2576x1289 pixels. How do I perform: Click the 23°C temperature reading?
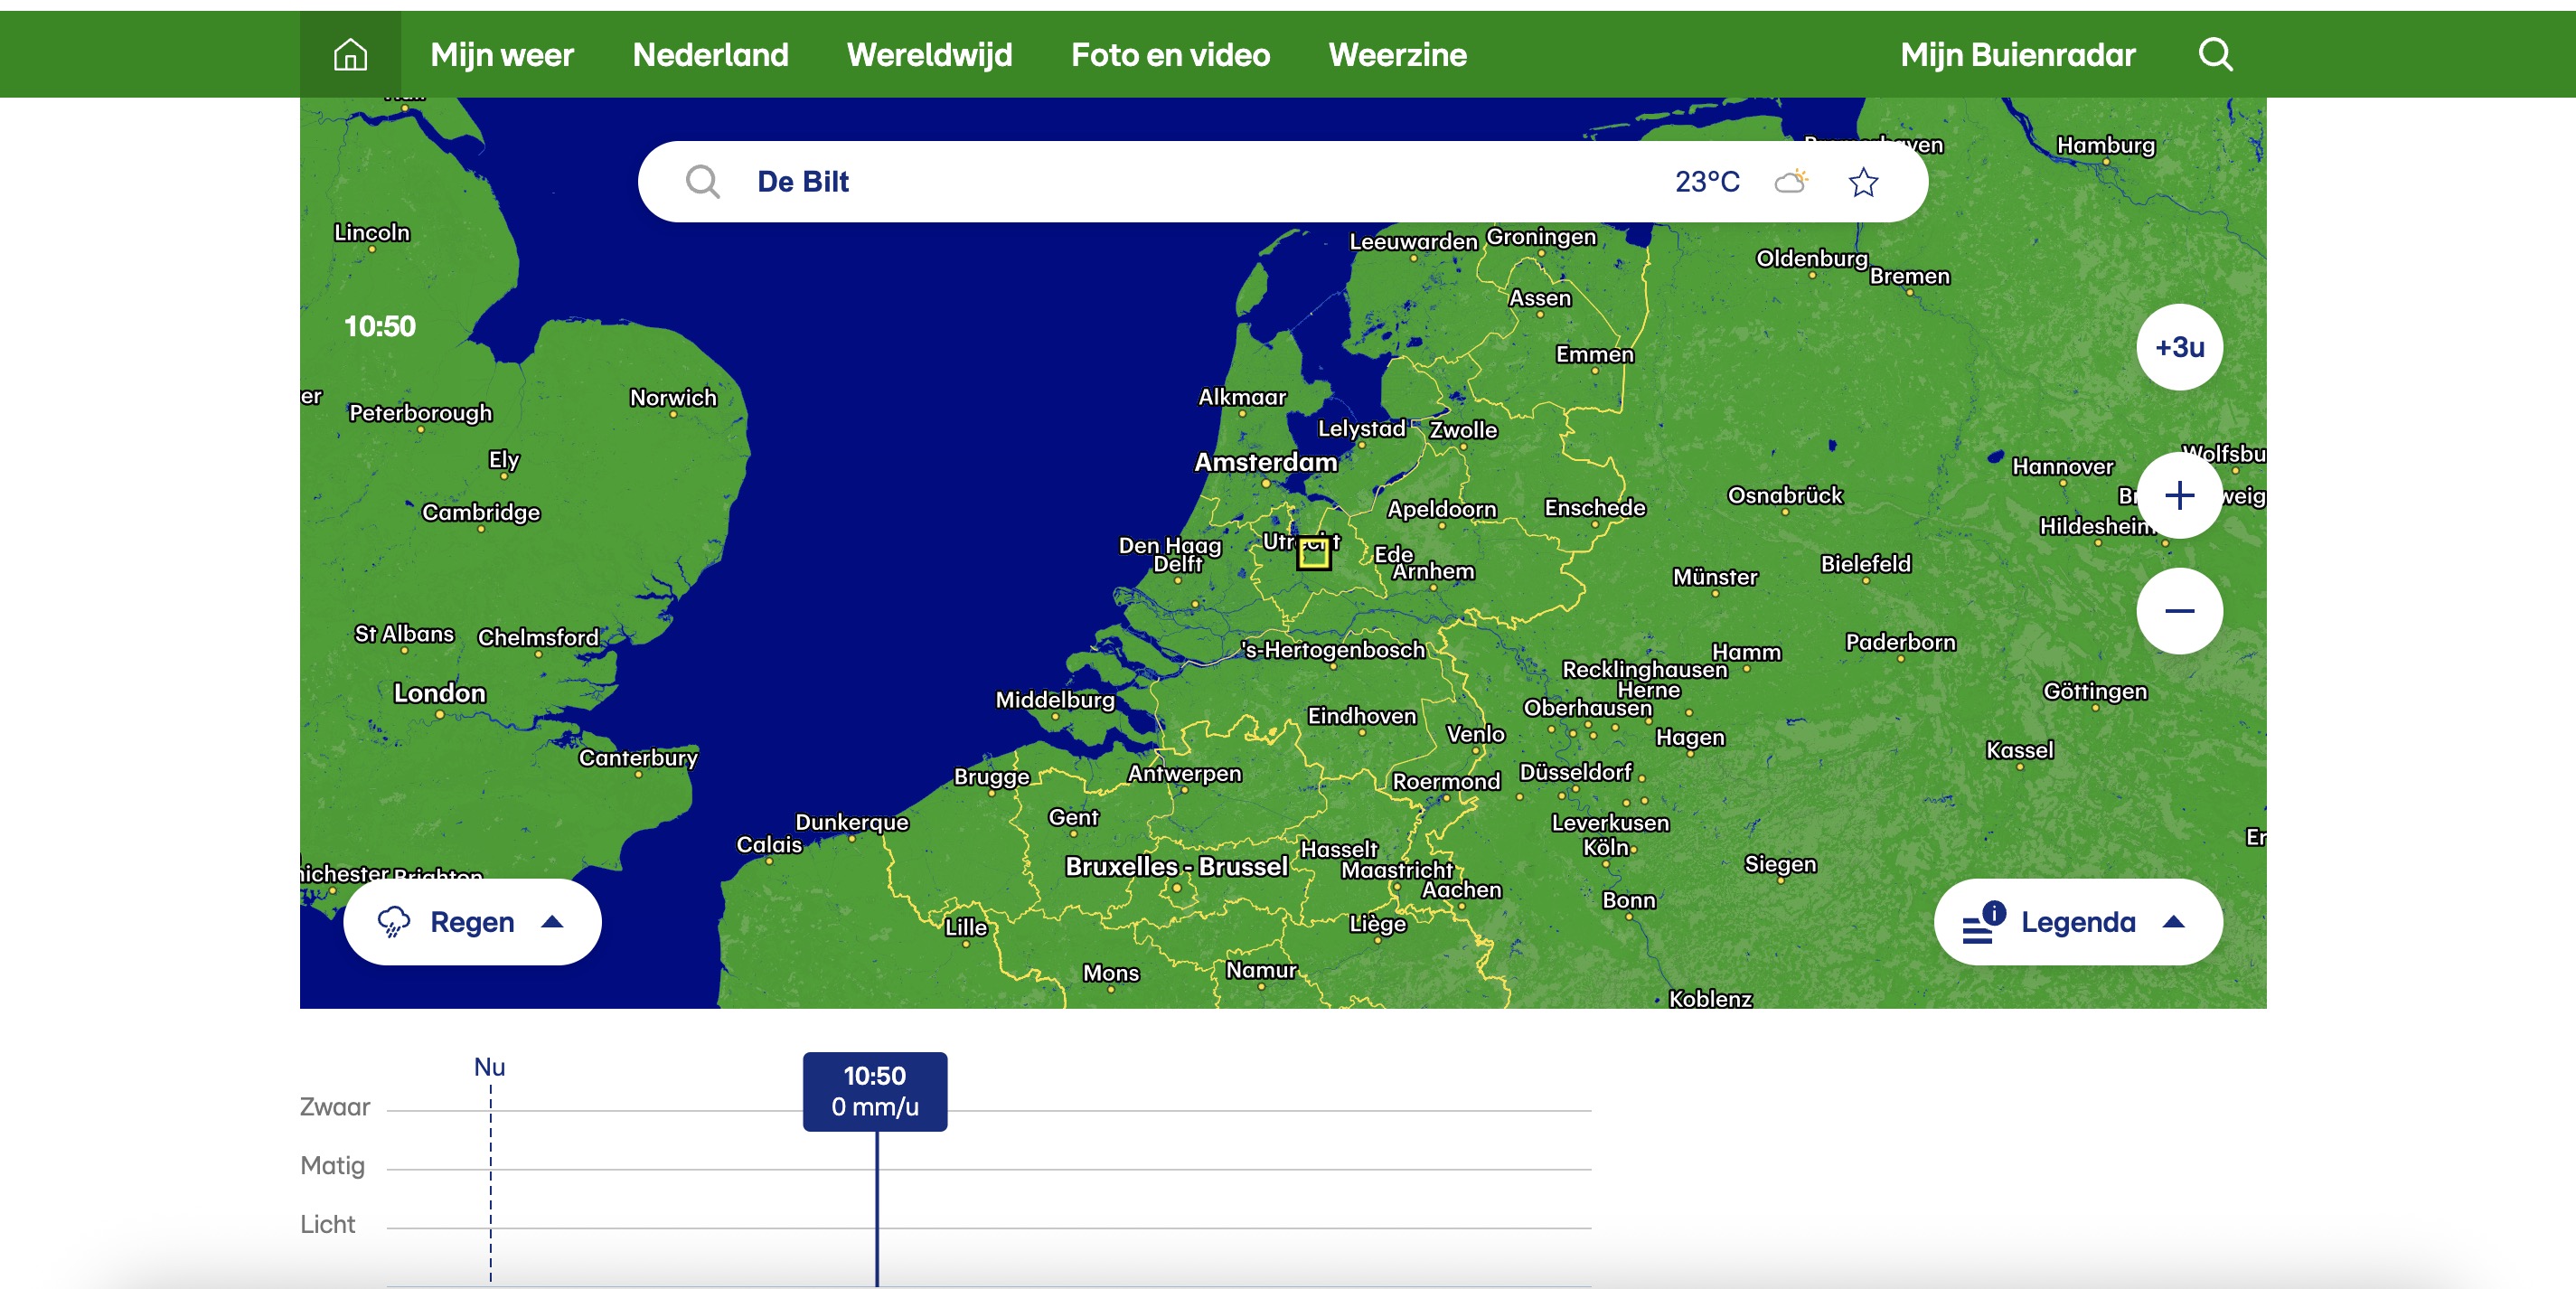[1707, 182]
